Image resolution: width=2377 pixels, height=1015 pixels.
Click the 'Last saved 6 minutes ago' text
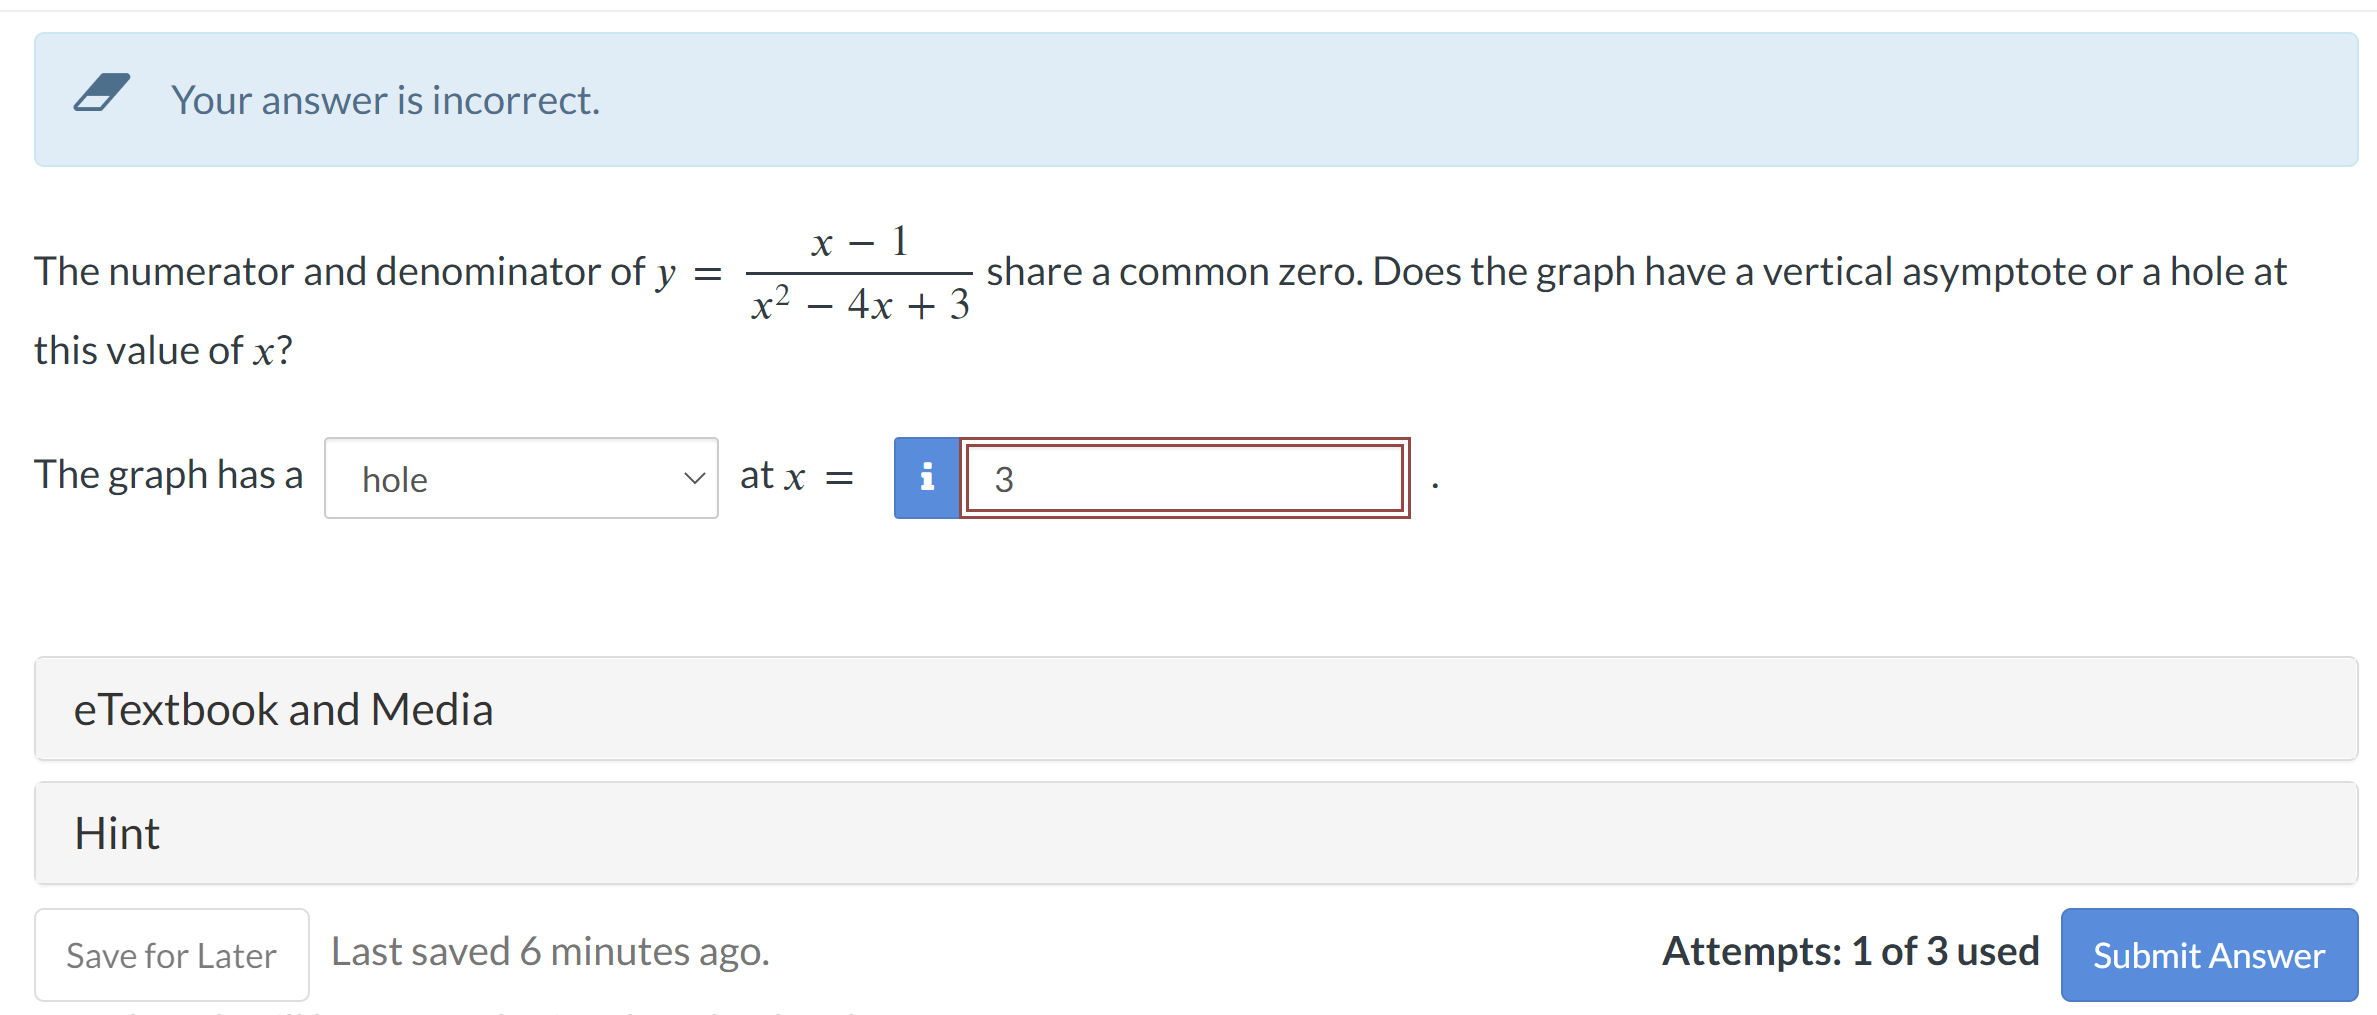[551, 951]
